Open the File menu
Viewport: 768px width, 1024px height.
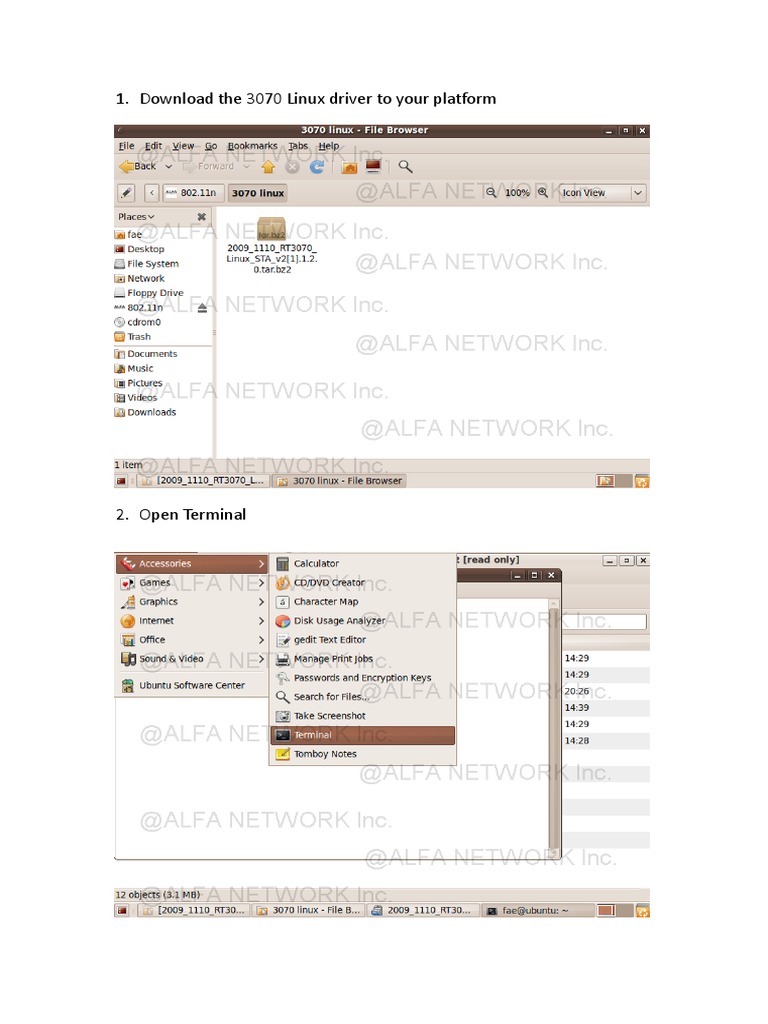point(126,146)
